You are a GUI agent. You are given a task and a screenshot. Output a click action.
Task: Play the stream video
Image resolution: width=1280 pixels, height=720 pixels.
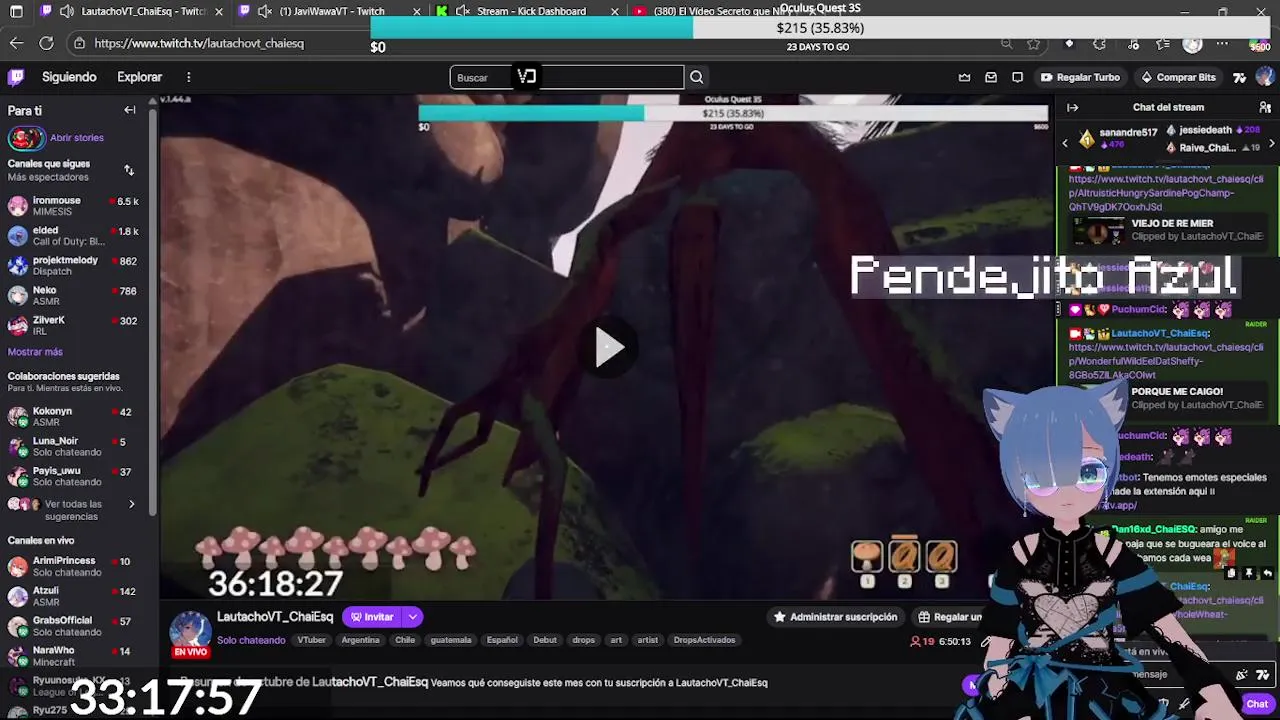click(608, 348)
